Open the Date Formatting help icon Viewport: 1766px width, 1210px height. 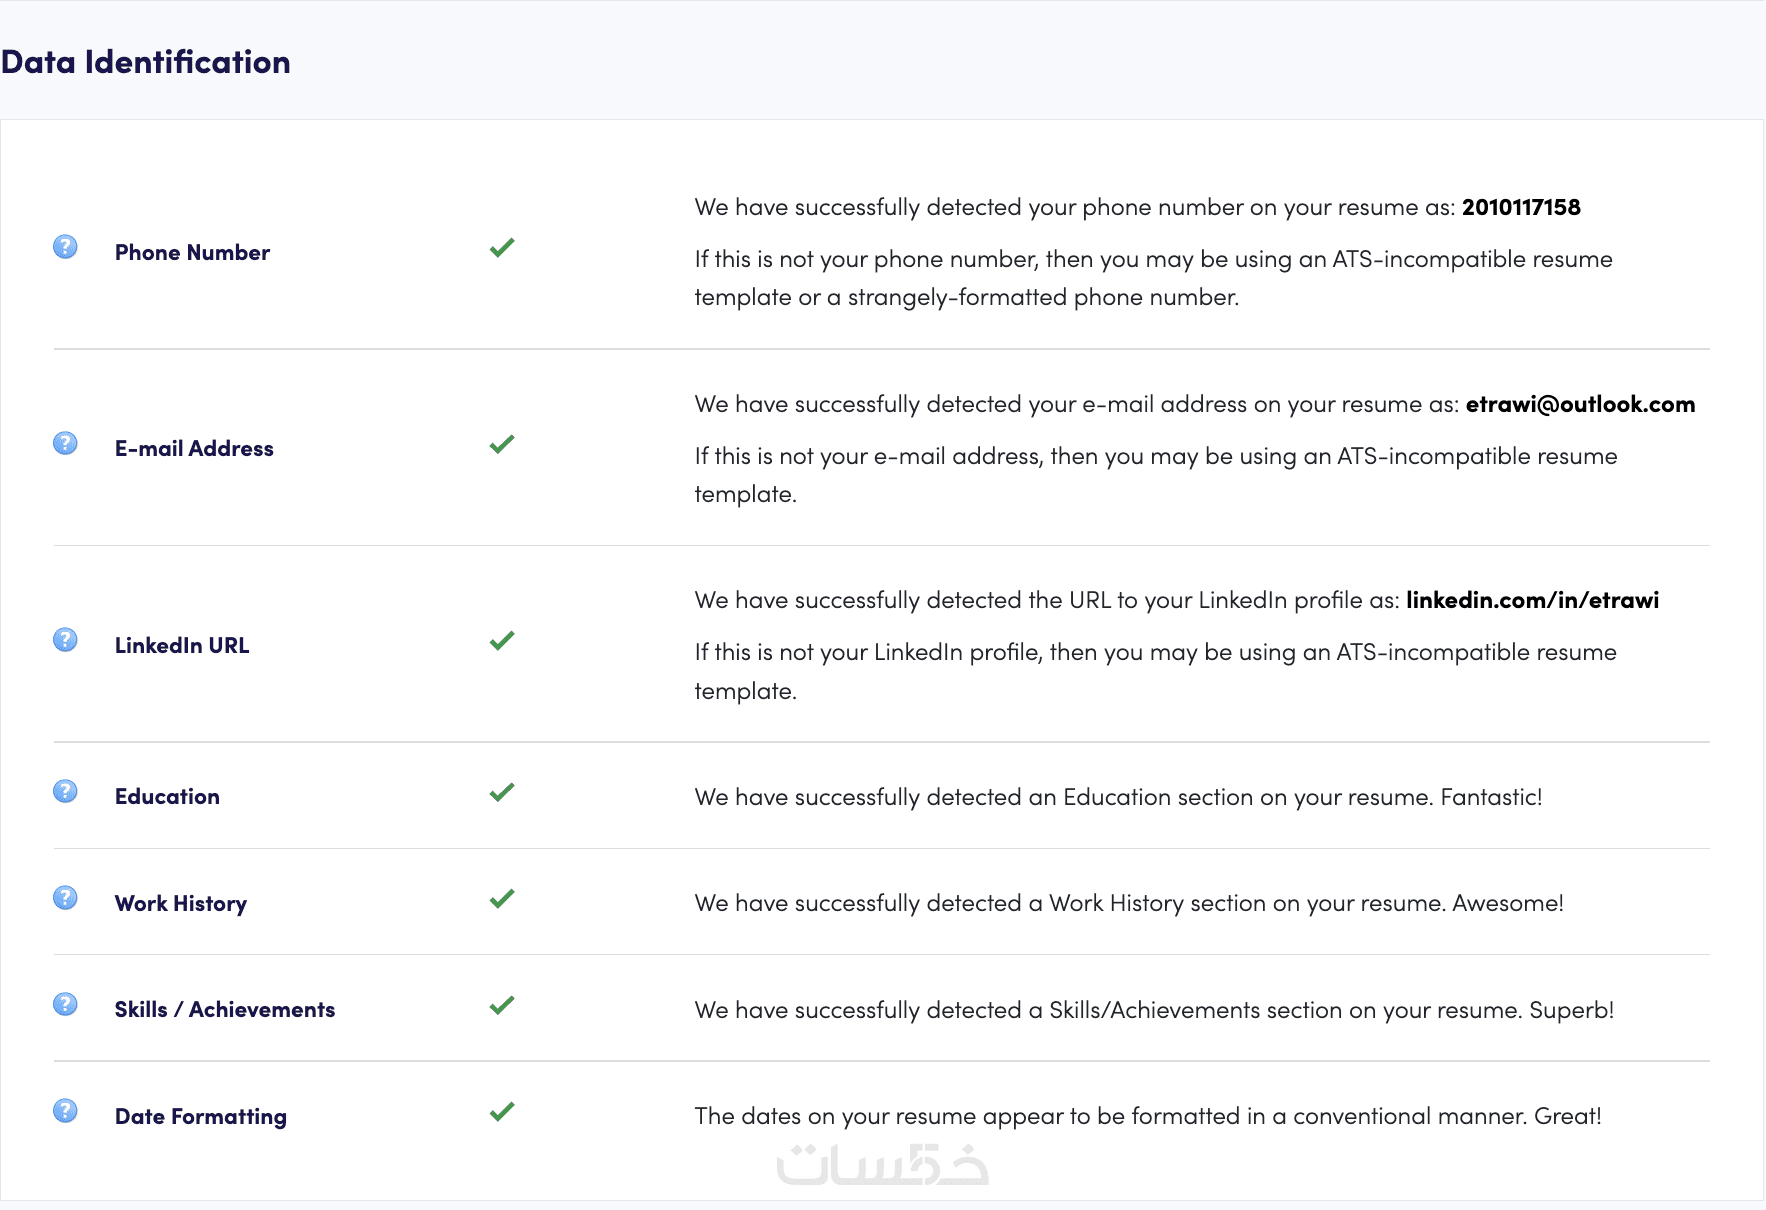tap(65, 1111)
